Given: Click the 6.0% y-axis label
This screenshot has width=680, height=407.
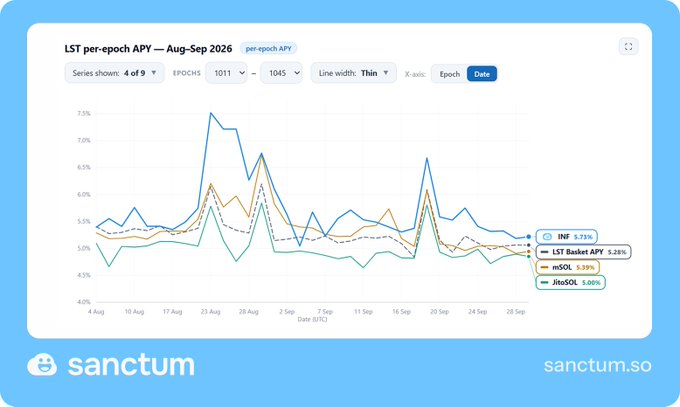Looking at the screenshot, I should pos(84,194).
